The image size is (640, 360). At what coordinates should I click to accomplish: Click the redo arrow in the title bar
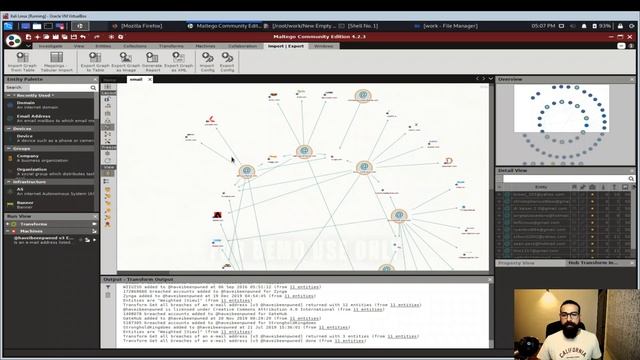tap(97, 37)
